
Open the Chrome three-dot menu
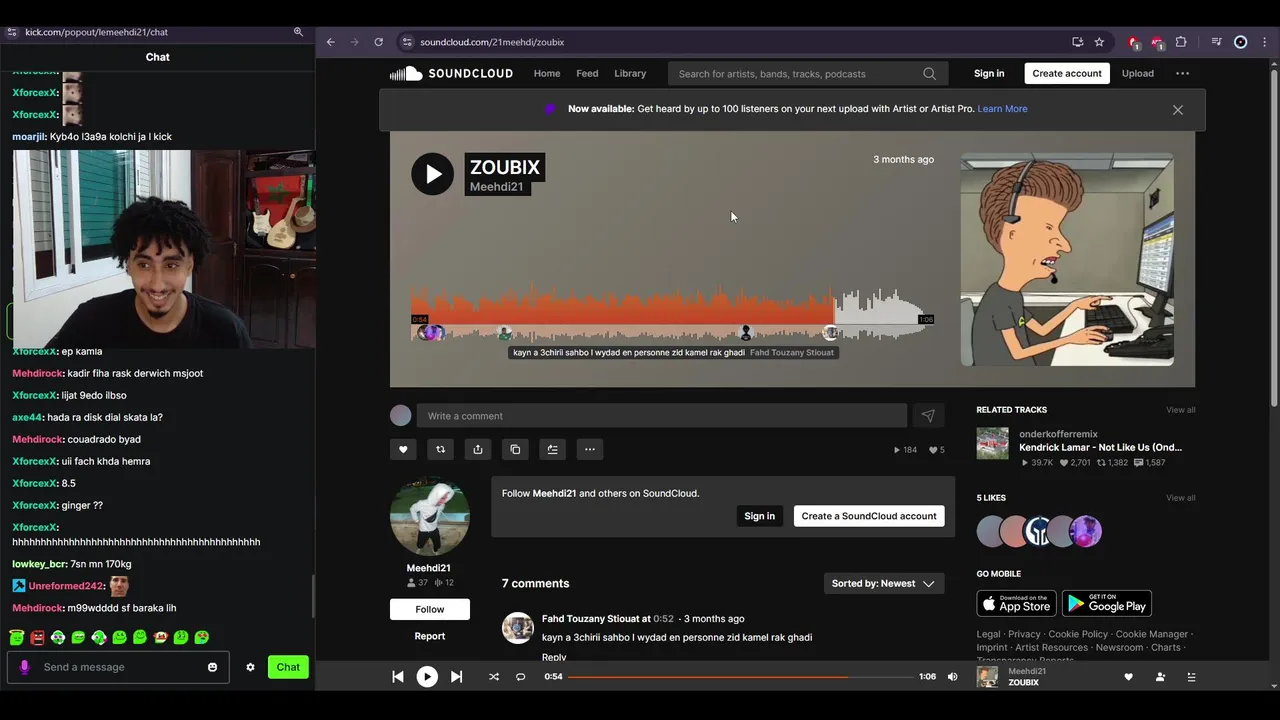point(1264,42)
